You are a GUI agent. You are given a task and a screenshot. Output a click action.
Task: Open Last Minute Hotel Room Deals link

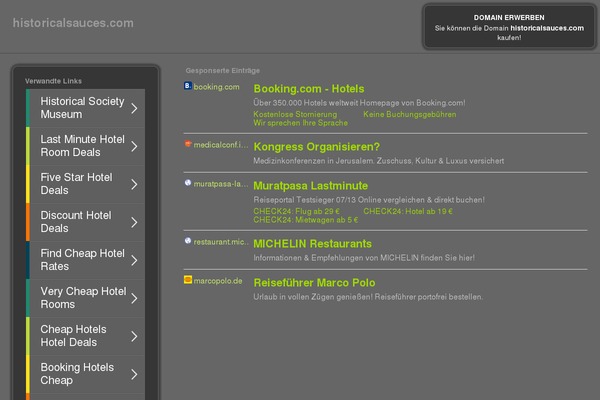[85, 146]
